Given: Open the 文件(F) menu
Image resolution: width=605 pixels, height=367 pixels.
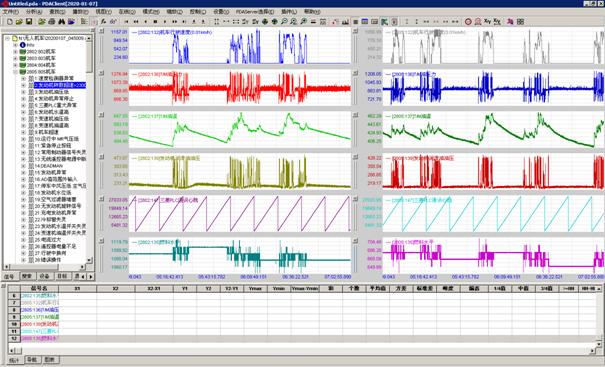Looking at the screenshot, I should [x=11, y=12].
